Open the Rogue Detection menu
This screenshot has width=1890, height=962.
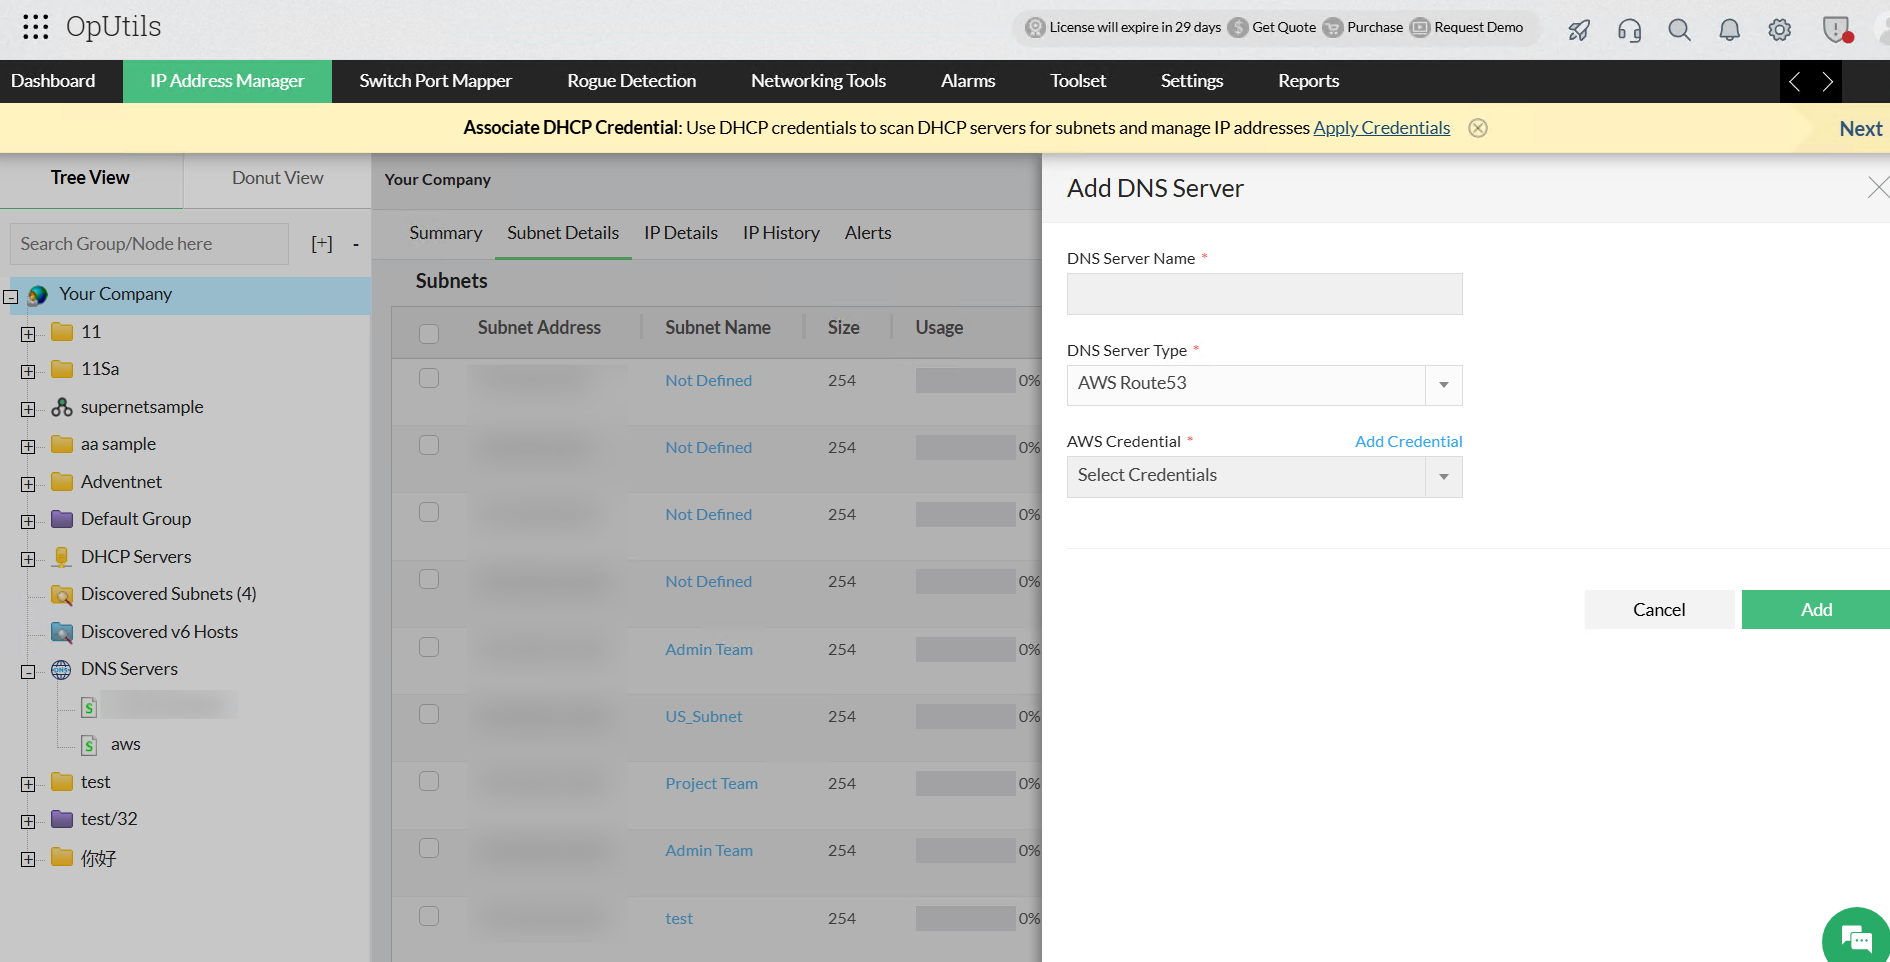631,81
